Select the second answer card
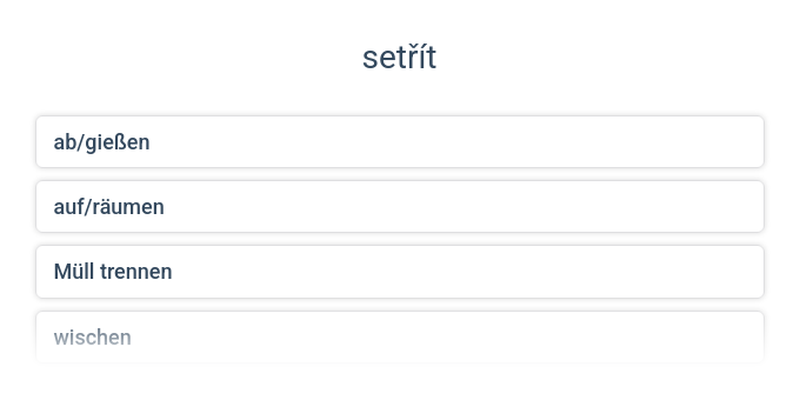Viewport: 800px width, 400px height. coord(400,207)
